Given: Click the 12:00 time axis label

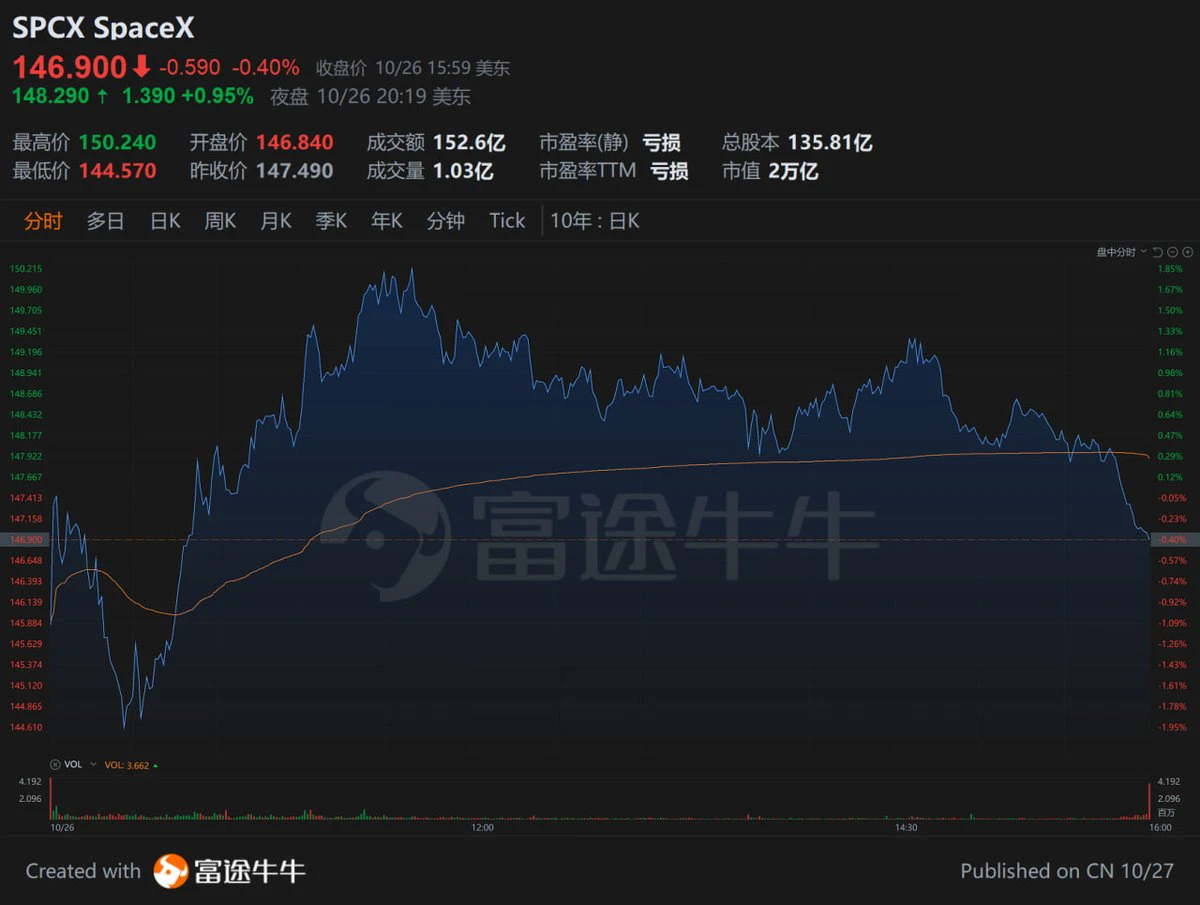Looking at the screenshot, I should point(482,828).
